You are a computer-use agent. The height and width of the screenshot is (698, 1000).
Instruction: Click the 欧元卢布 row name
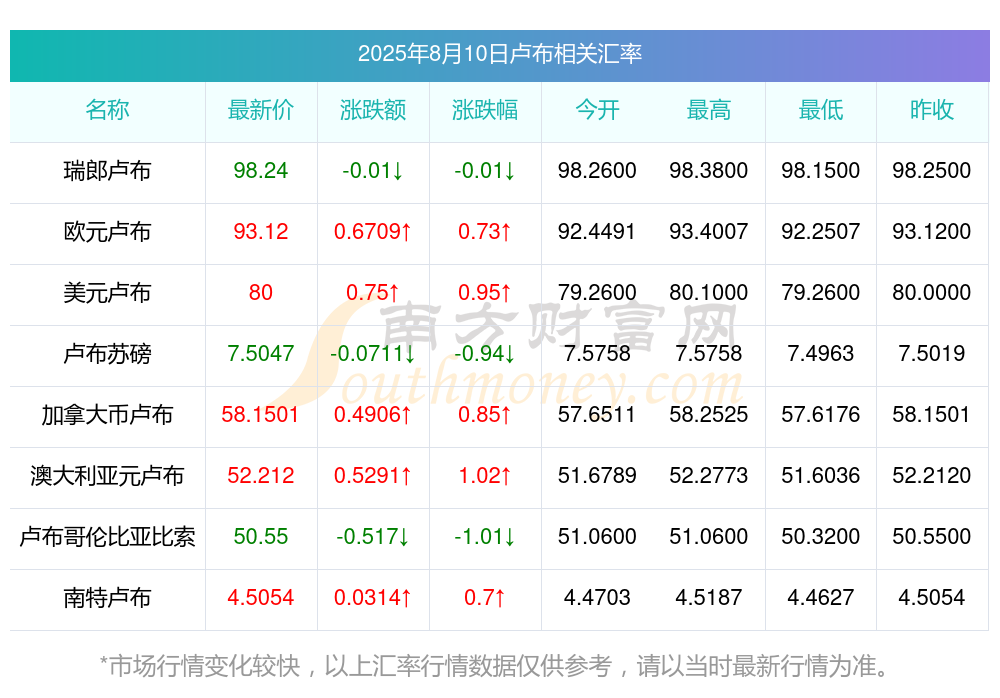pos(107,232)
